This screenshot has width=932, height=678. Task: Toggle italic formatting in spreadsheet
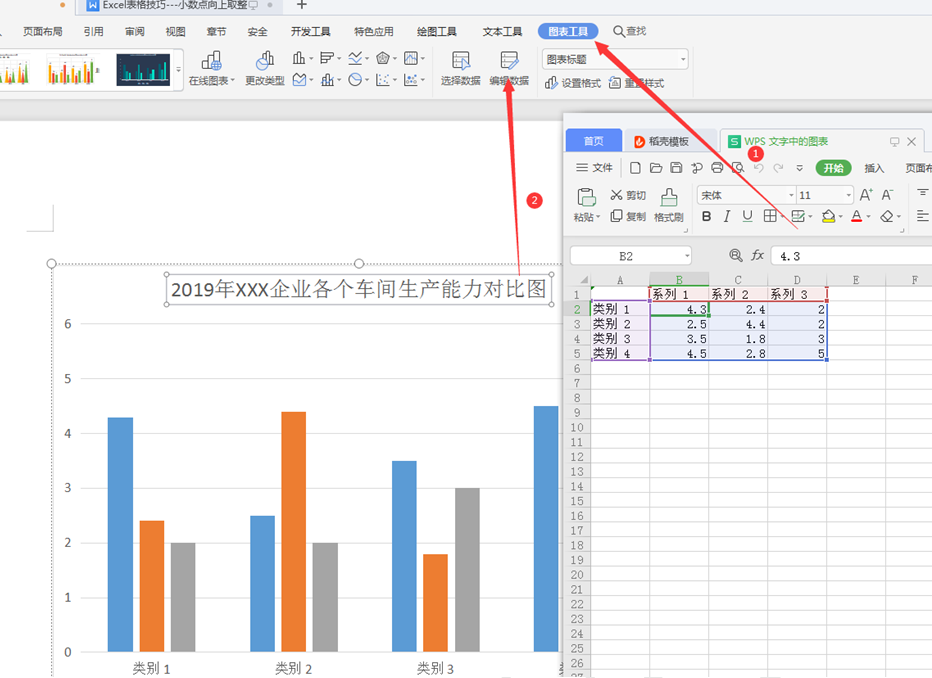point(727,217)
